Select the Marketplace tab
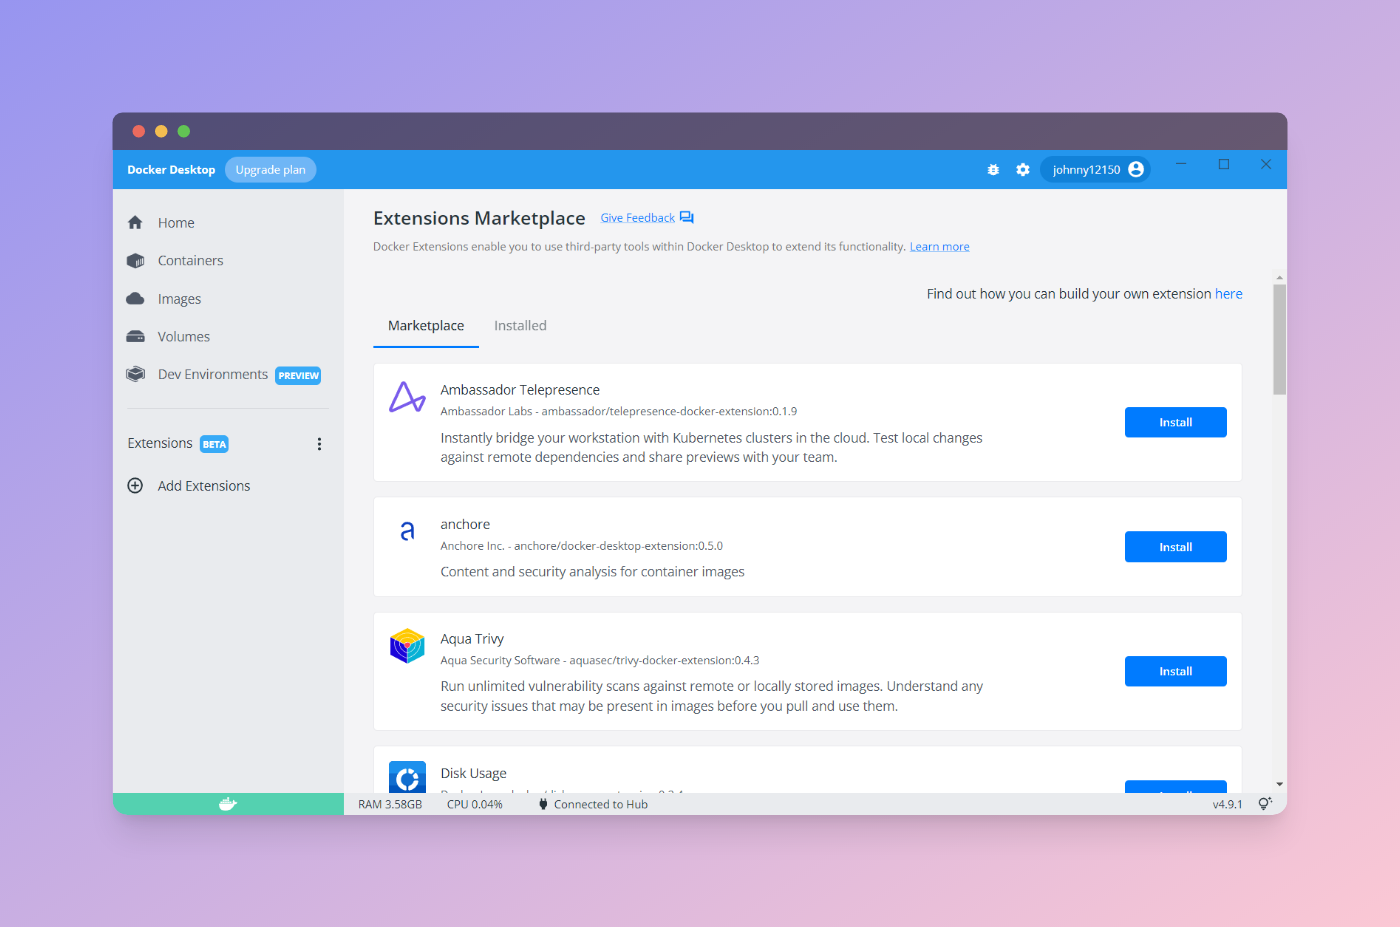 426,325
